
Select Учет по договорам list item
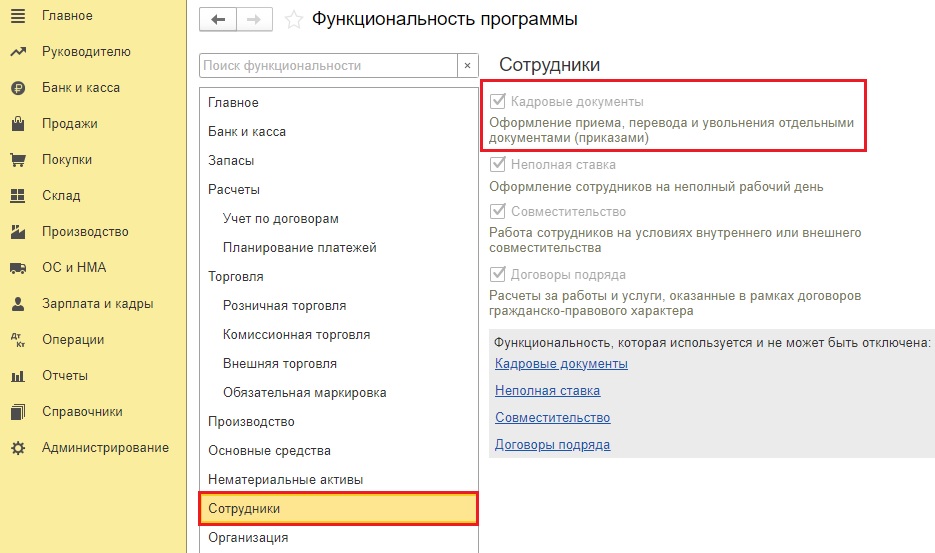click(339, 219)
